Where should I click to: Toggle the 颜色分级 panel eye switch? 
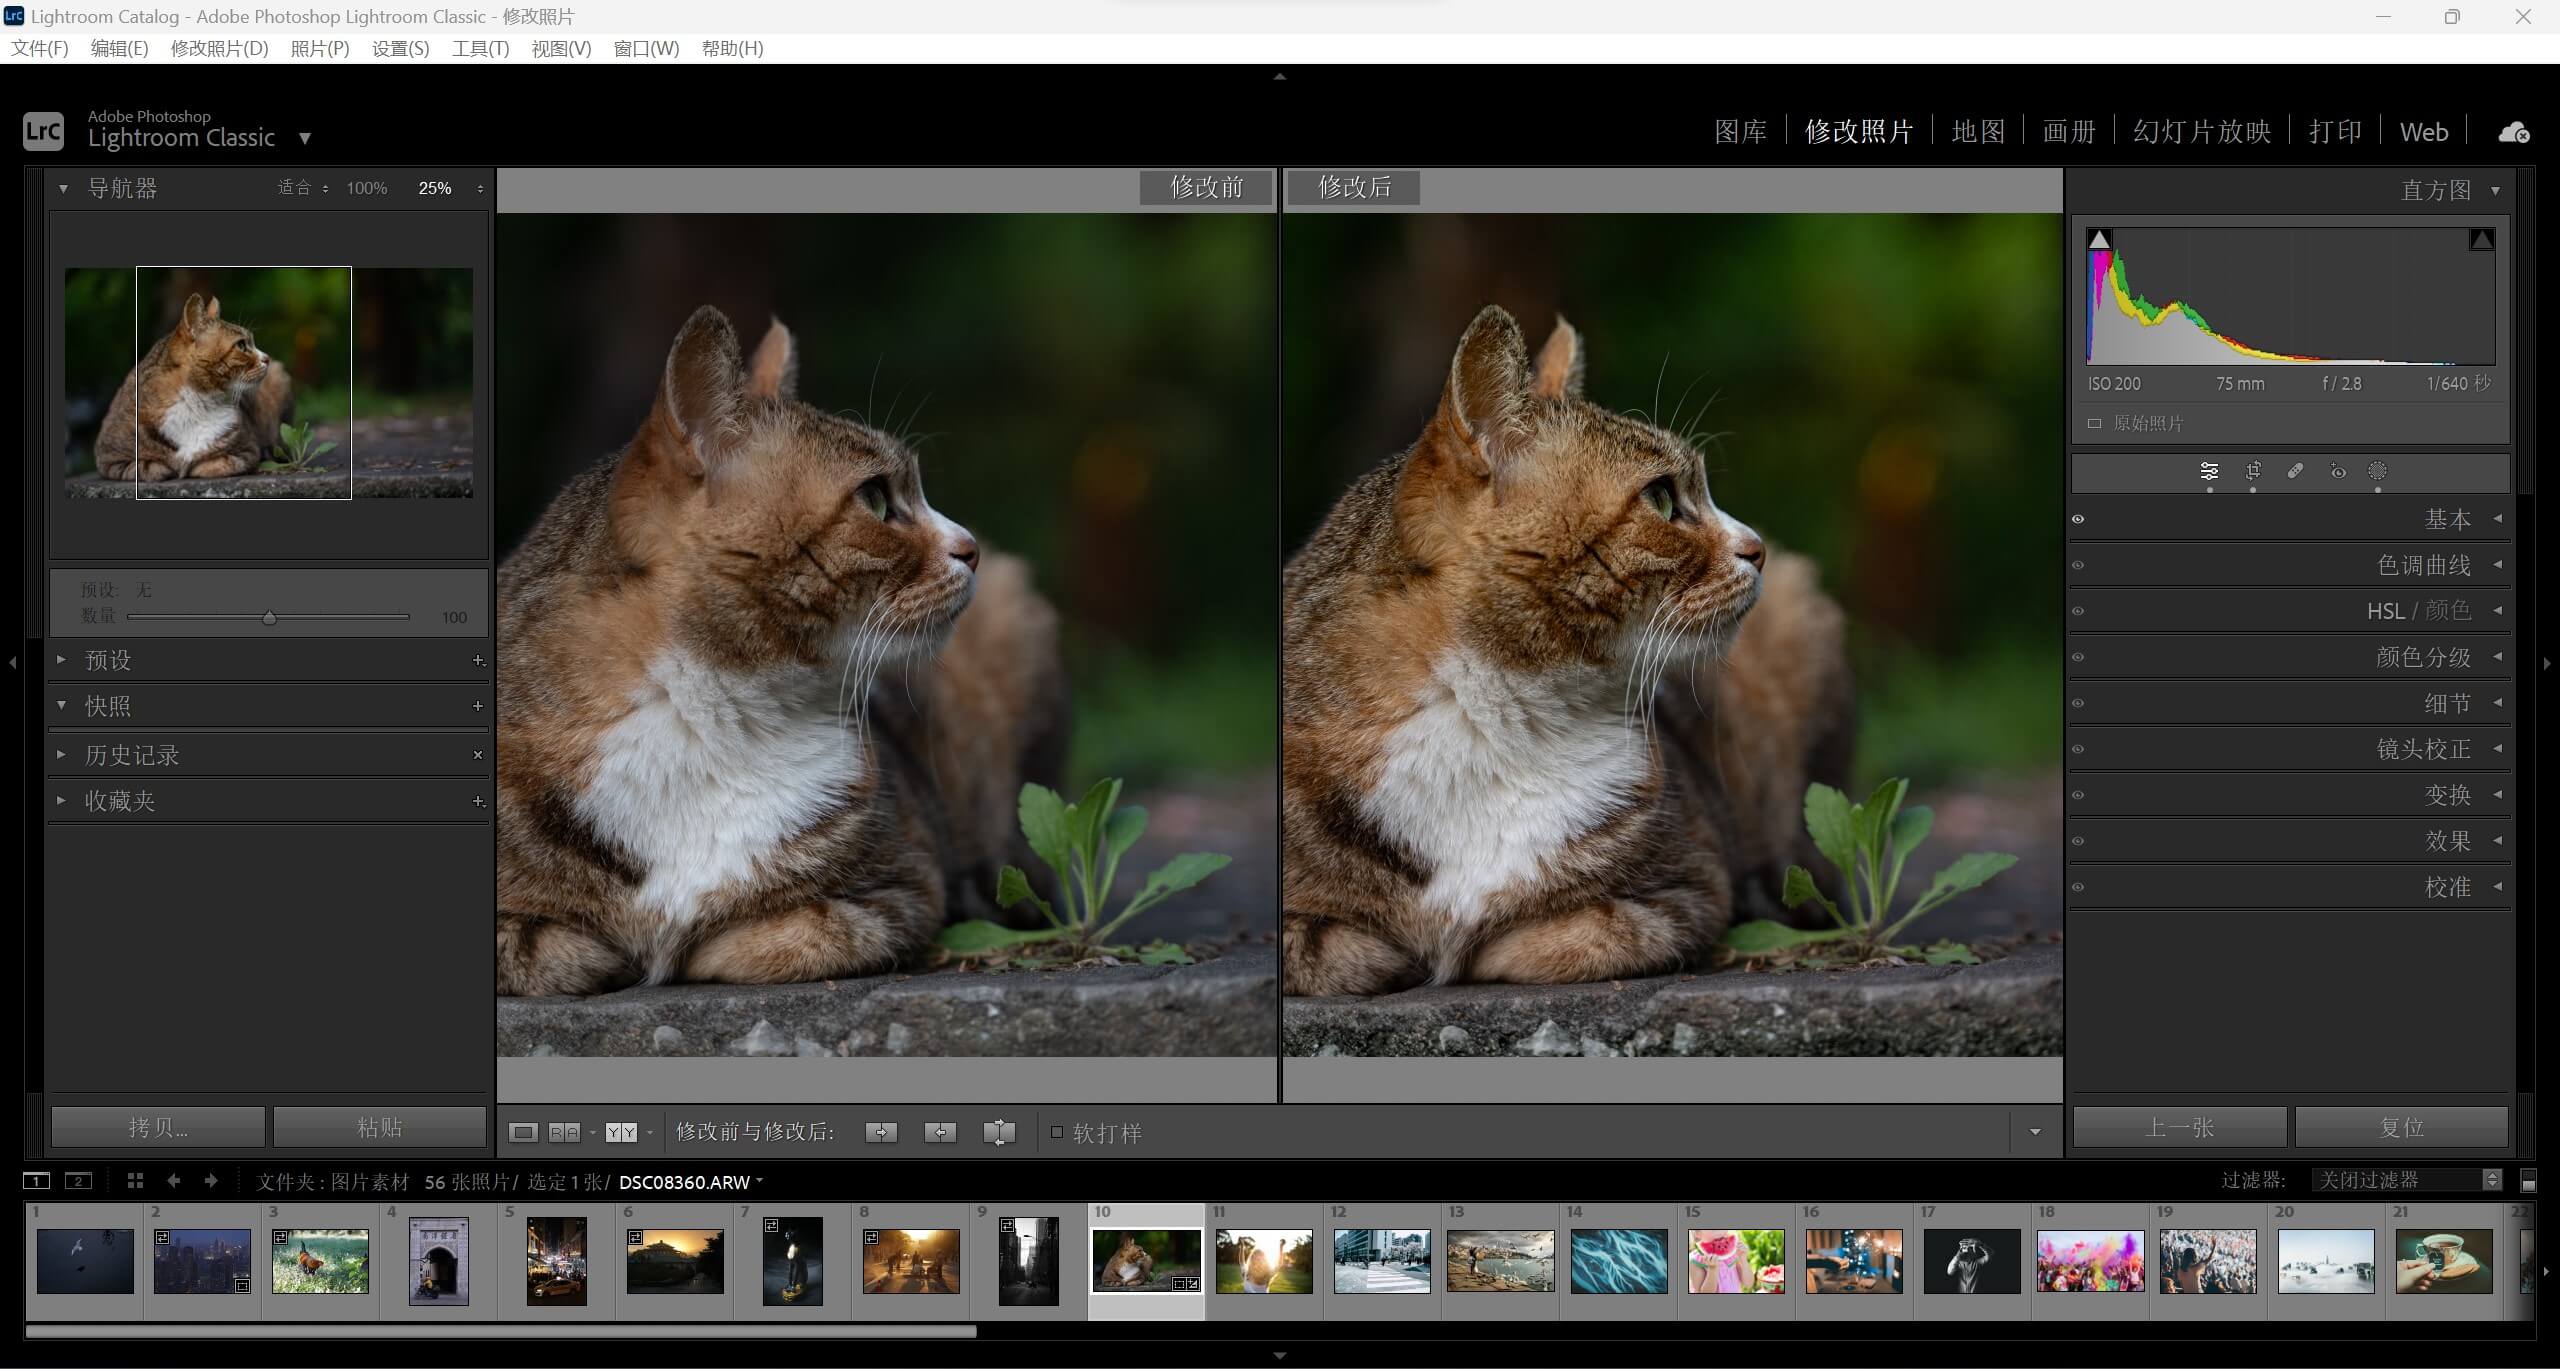[2078, 657]
